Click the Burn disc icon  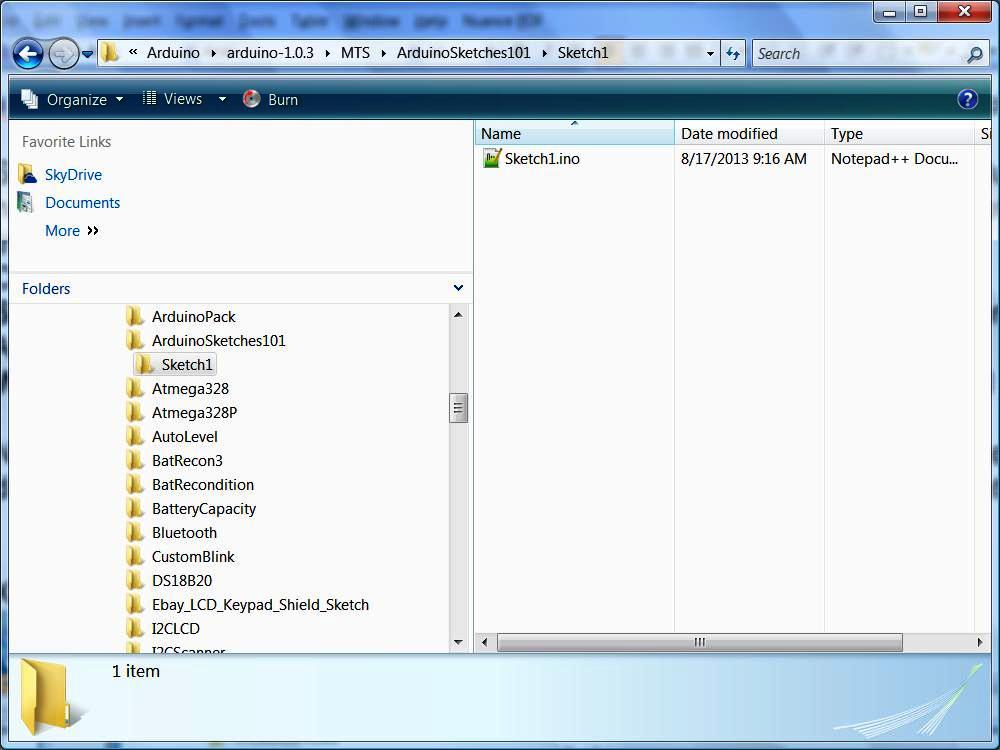click(x=251, y=98)
